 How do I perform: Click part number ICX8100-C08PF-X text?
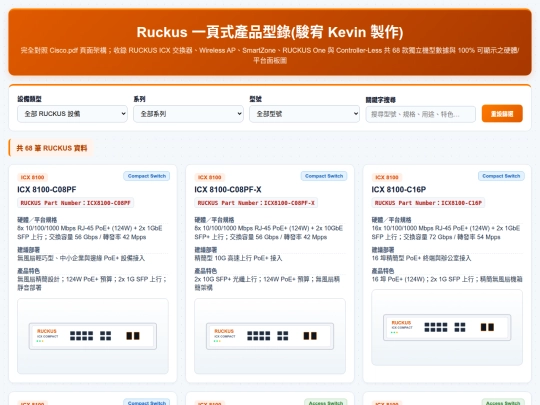click(256, 203)
